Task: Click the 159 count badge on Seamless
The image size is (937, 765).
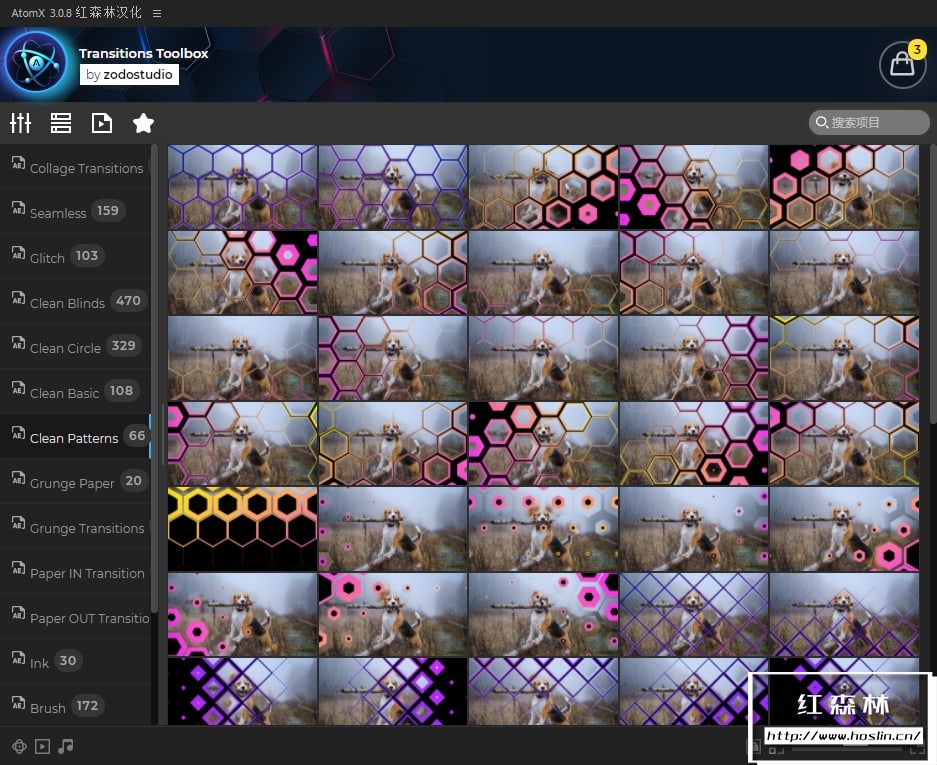Action: click(108, 210)
